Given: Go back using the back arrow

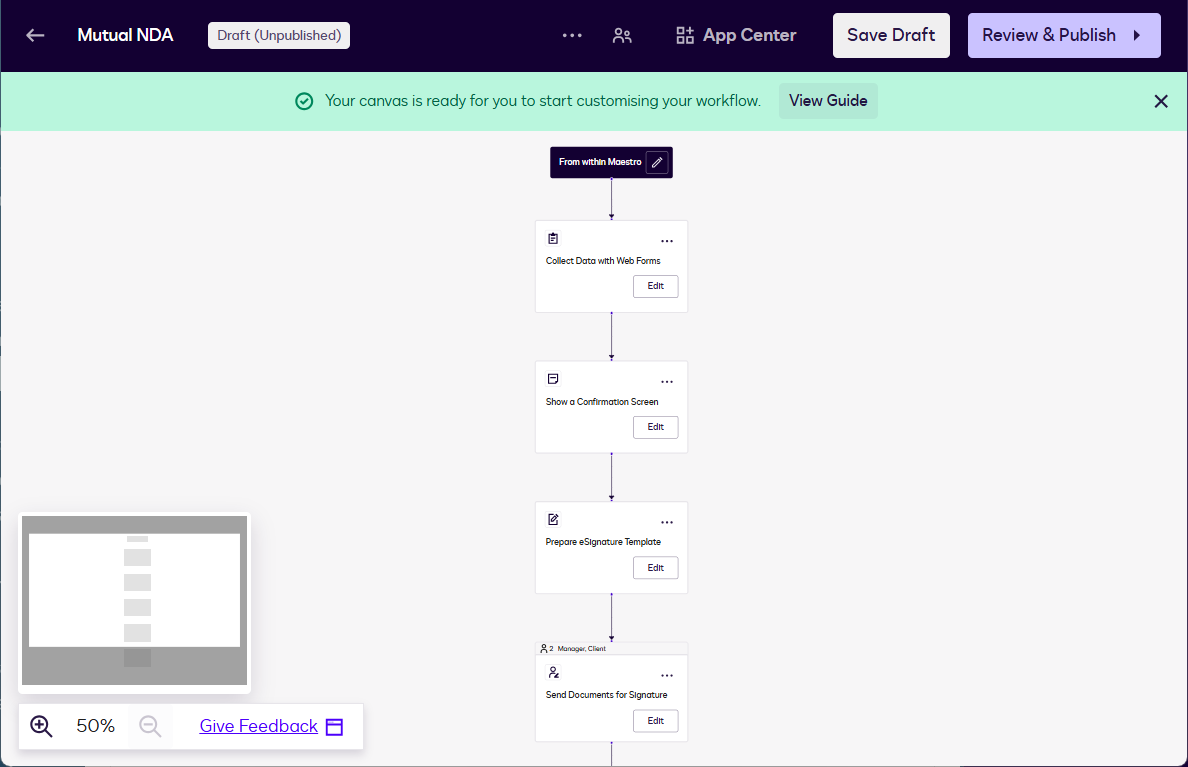Looking at the screenshot, I should 34,35.
